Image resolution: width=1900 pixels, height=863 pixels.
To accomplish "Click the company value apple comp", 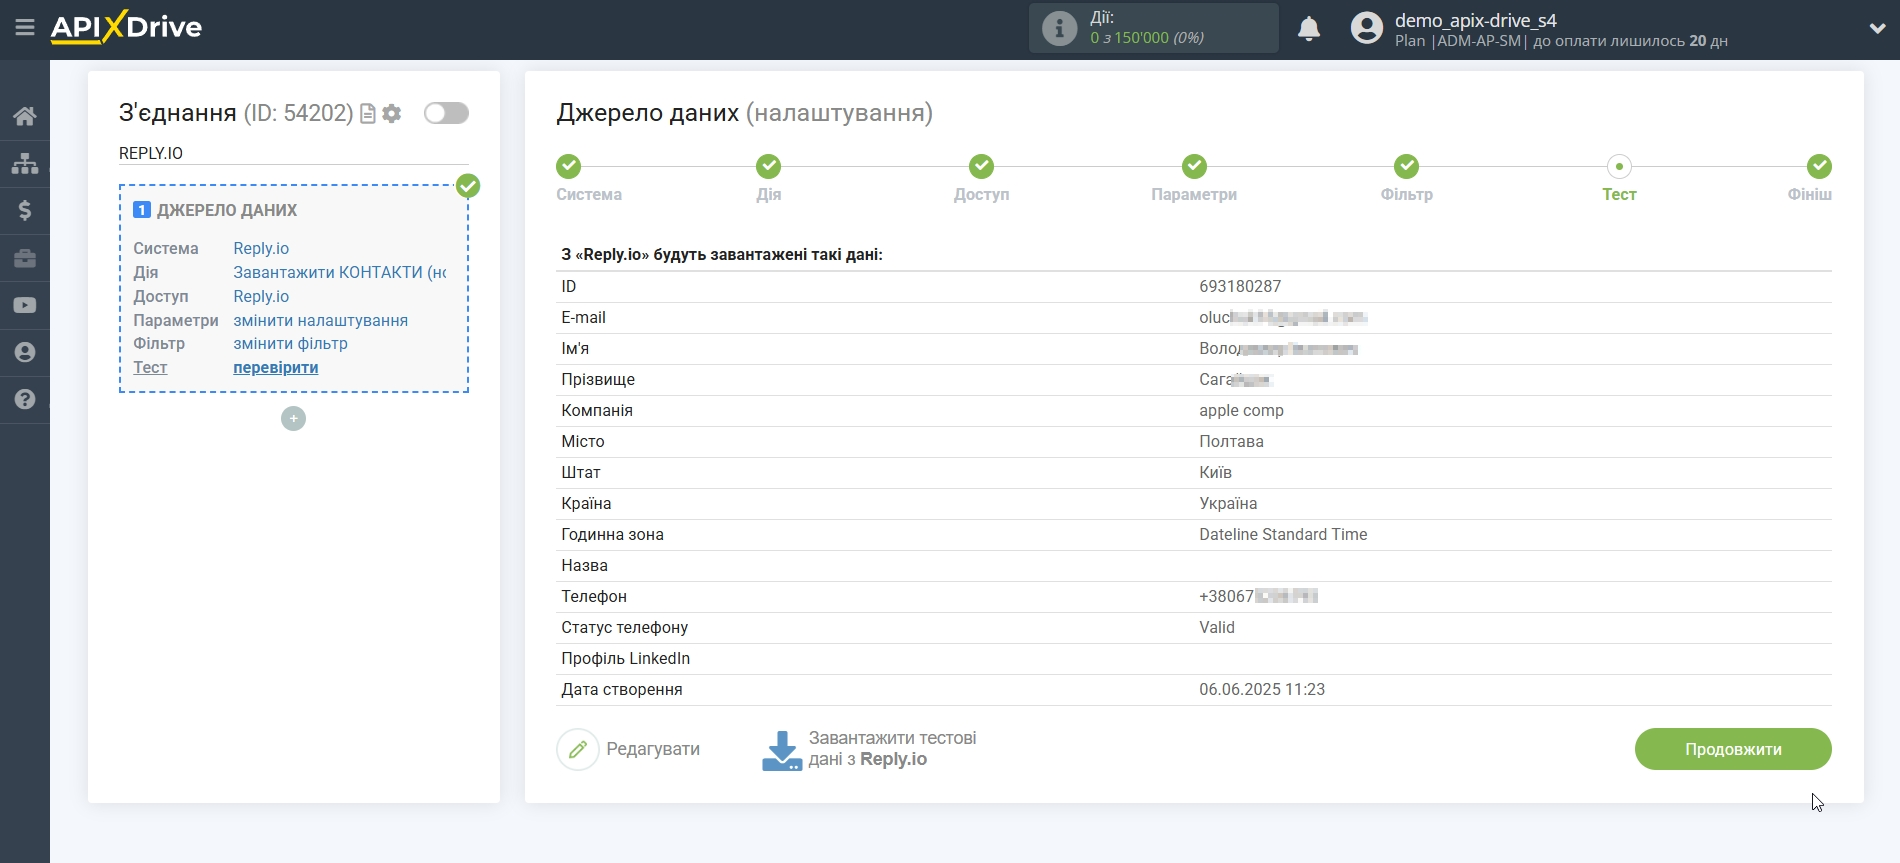I will pos(1241,410).
